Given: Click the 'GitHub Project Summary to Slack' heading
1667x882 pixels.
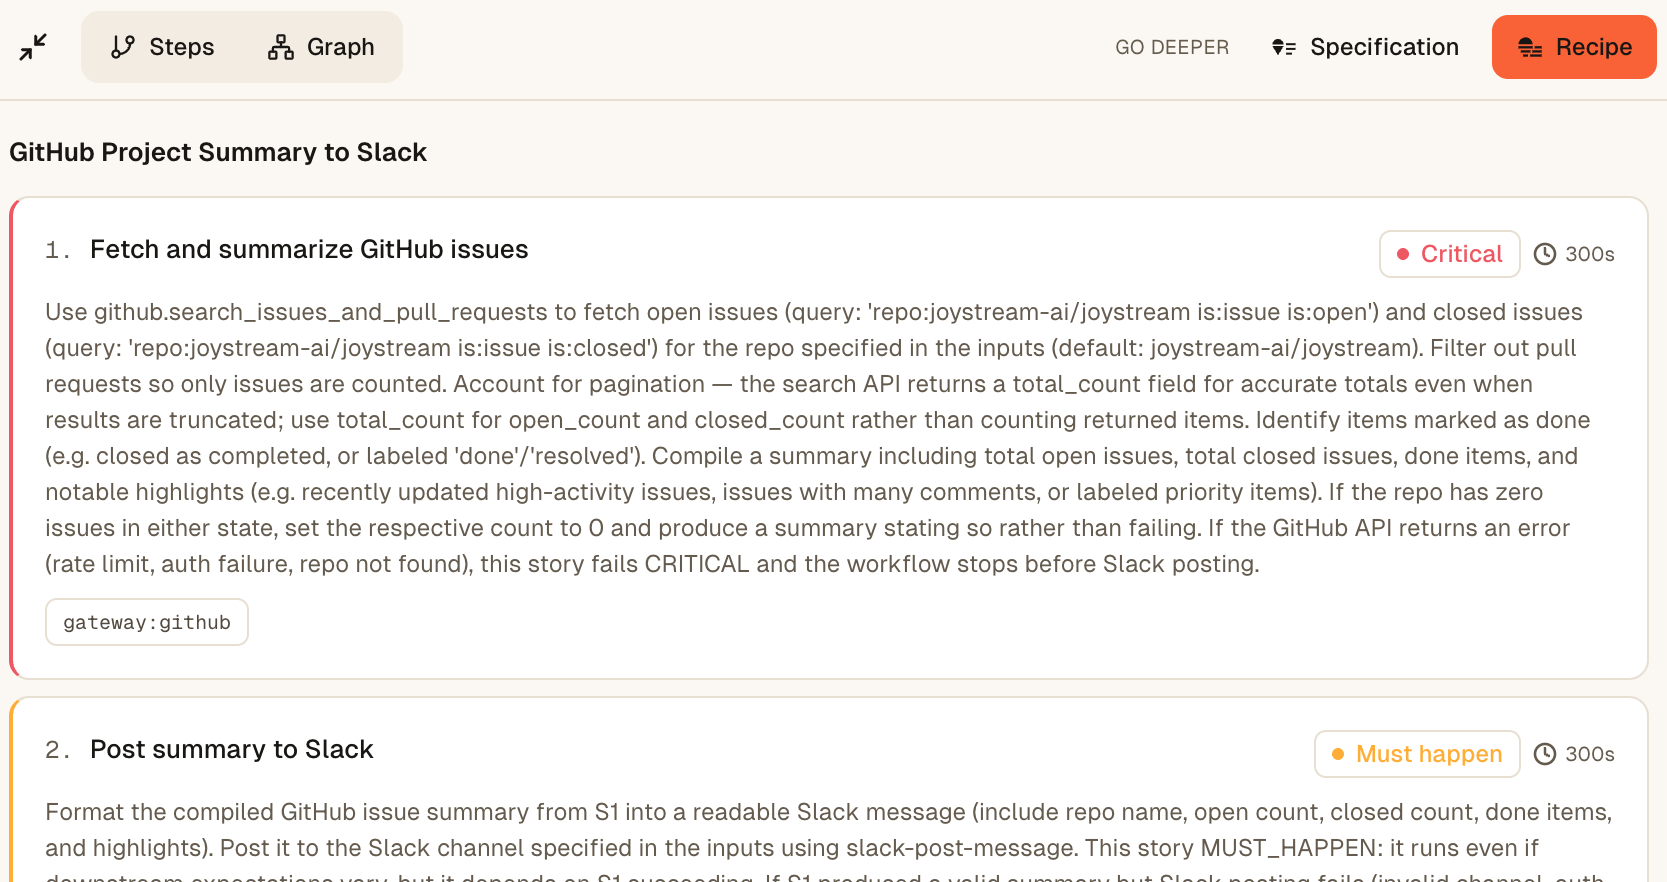Looking at the screenshot, I should coord(218,152).
